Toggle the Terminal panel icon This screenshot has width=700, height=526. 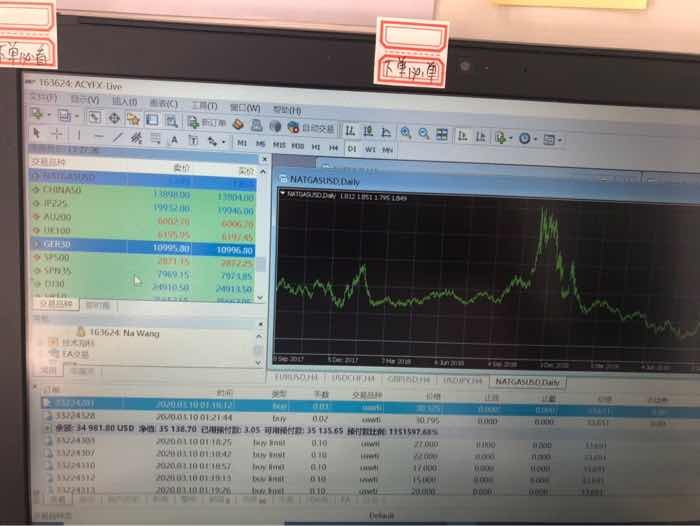[x=152, y=120]
